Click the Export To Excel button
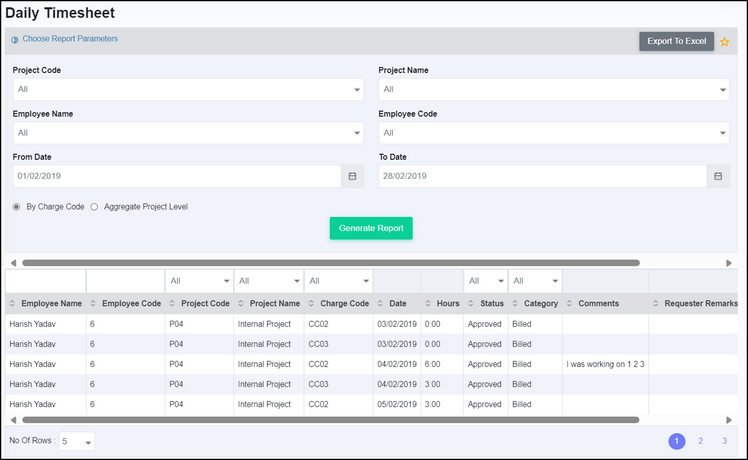Image resolution: width=748 pixels, height=460 pixels. coord(676,41)
